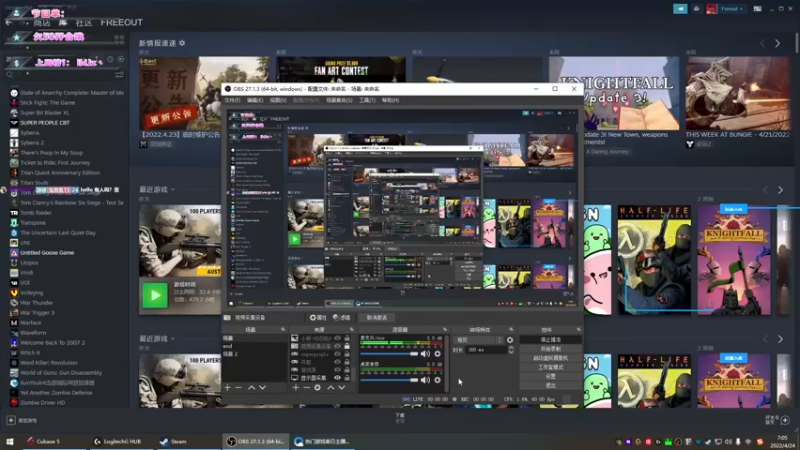
Task: Mute the desktop audio speaker icon in the OBS mixer
Action: tap(426, 380)
